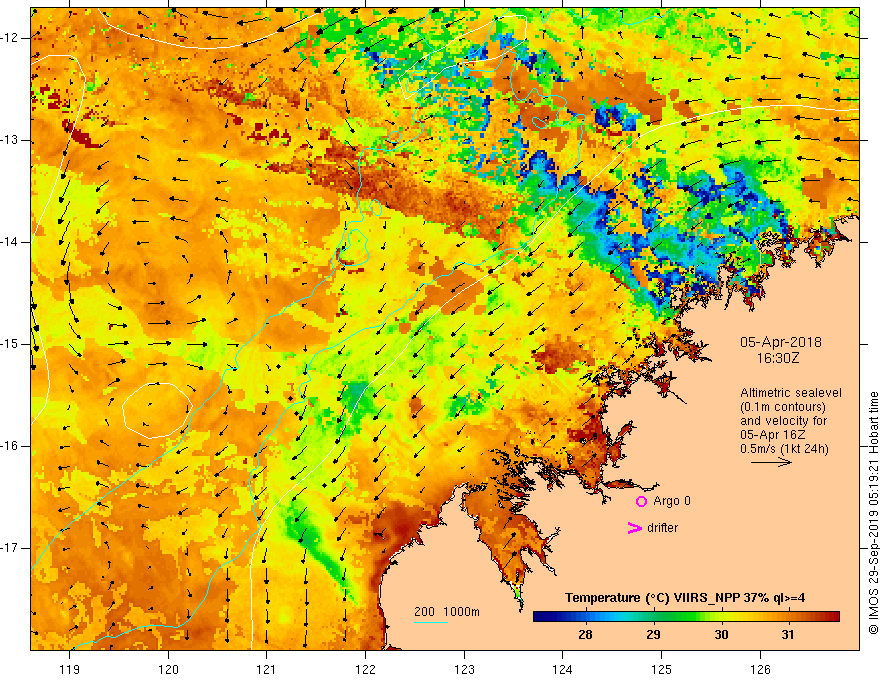
Task: Click latitude axis label -17
Action: tap(11, 548)
